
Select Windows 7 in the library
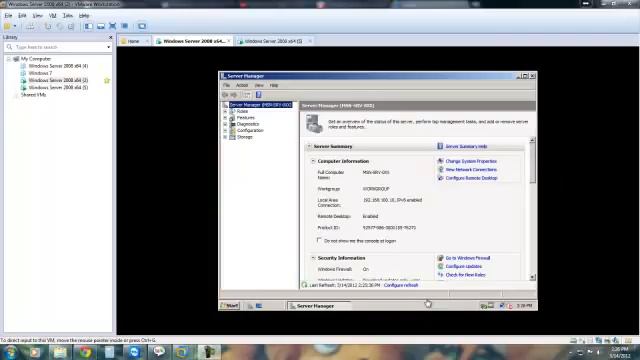tap(40, 73)
